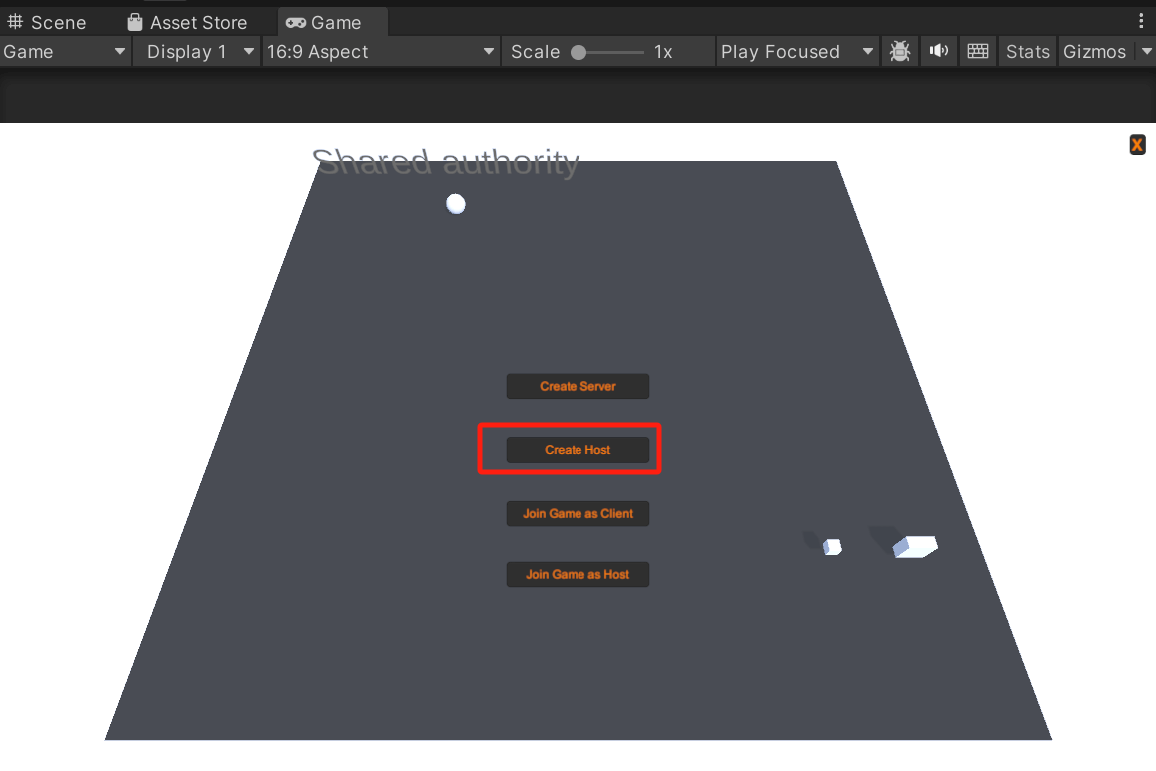
Task: Open the 16:9 Aspect dropdown
Action: point(381,52)
